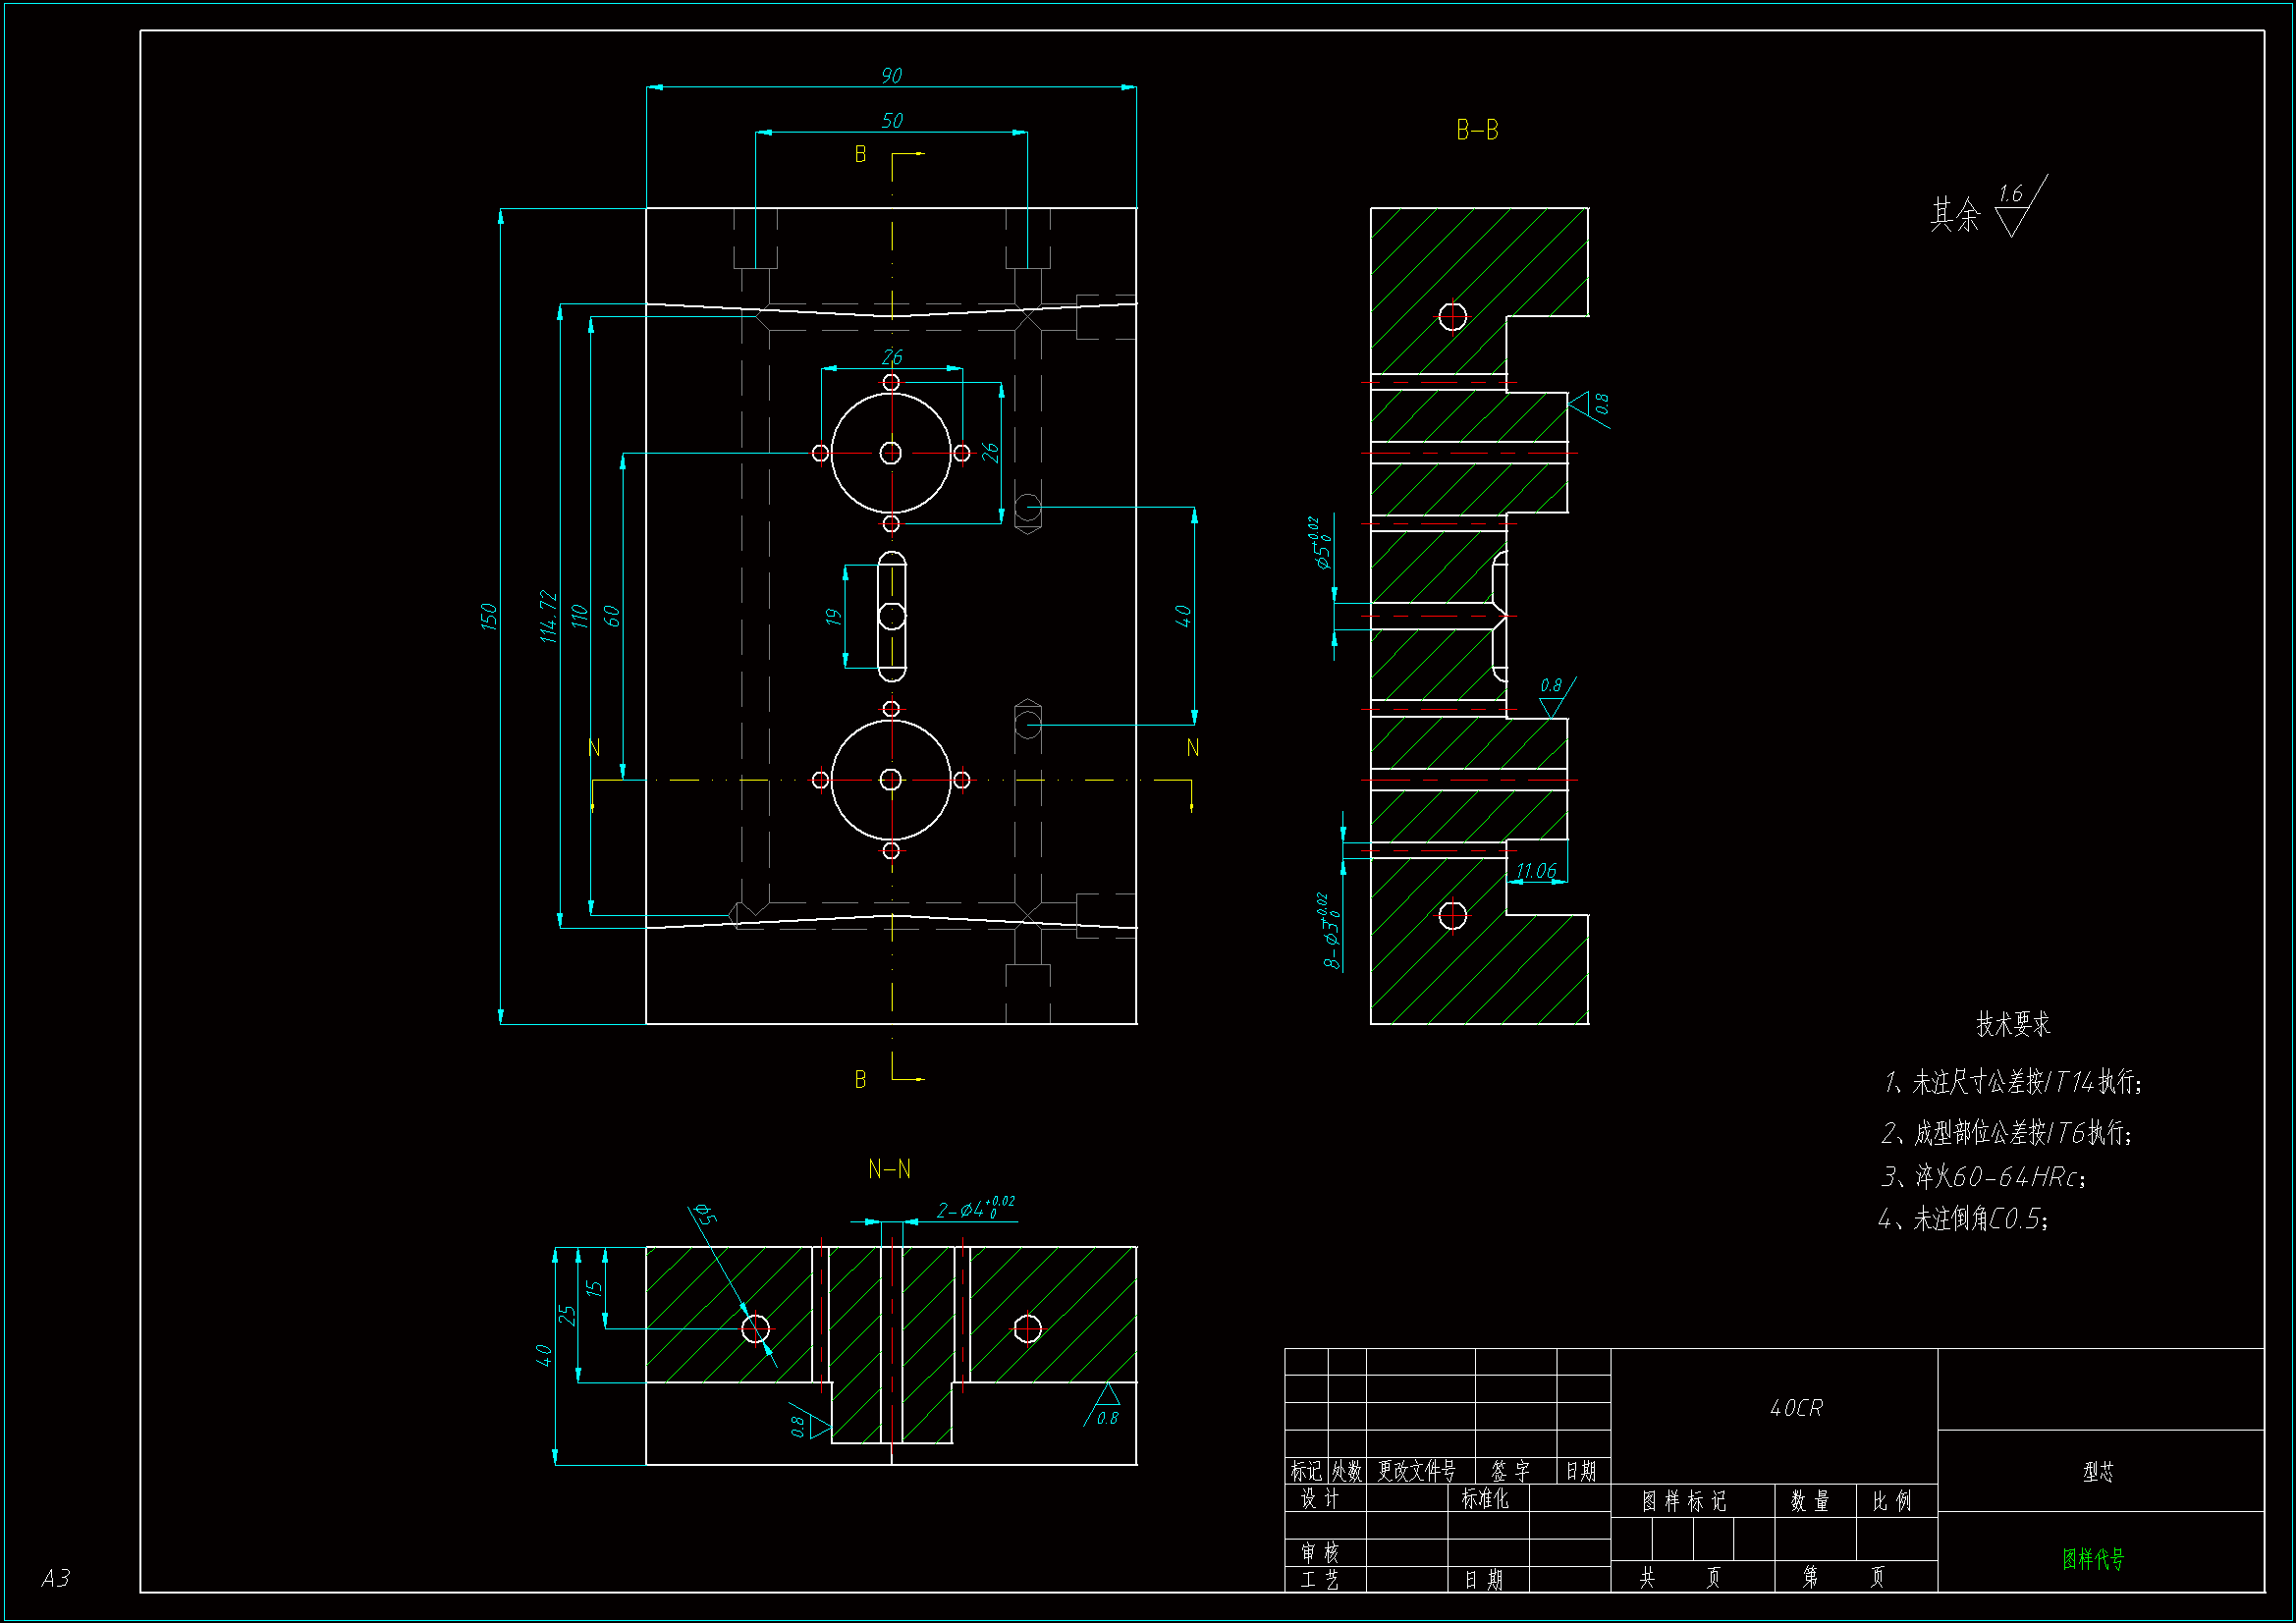Screen dimensions: 2296x1623
Task: Click the upper large circle's center hole in main view
Action: 890,453
